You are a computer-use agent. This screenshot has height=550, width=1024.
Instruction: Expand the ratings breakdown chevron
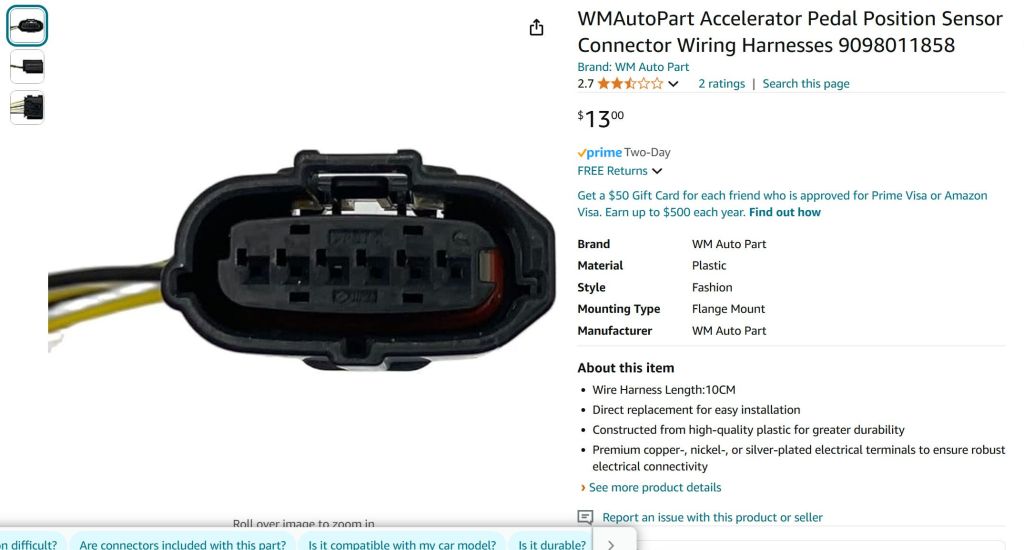673,84
